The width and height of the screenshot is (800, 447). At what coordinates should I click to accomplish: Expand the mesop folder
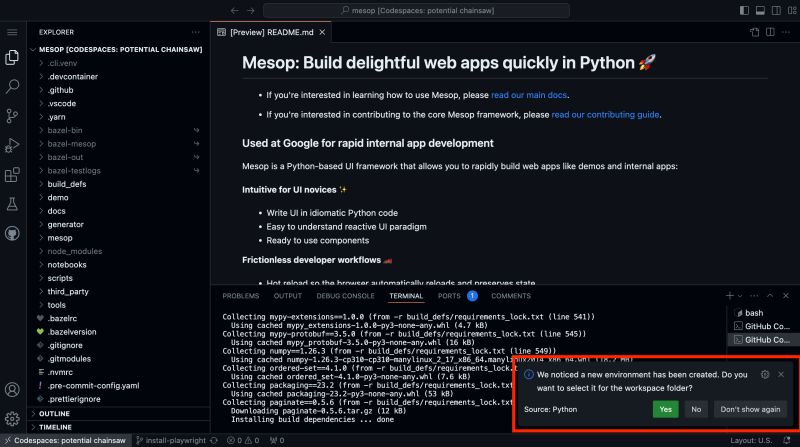coord(118,238)
